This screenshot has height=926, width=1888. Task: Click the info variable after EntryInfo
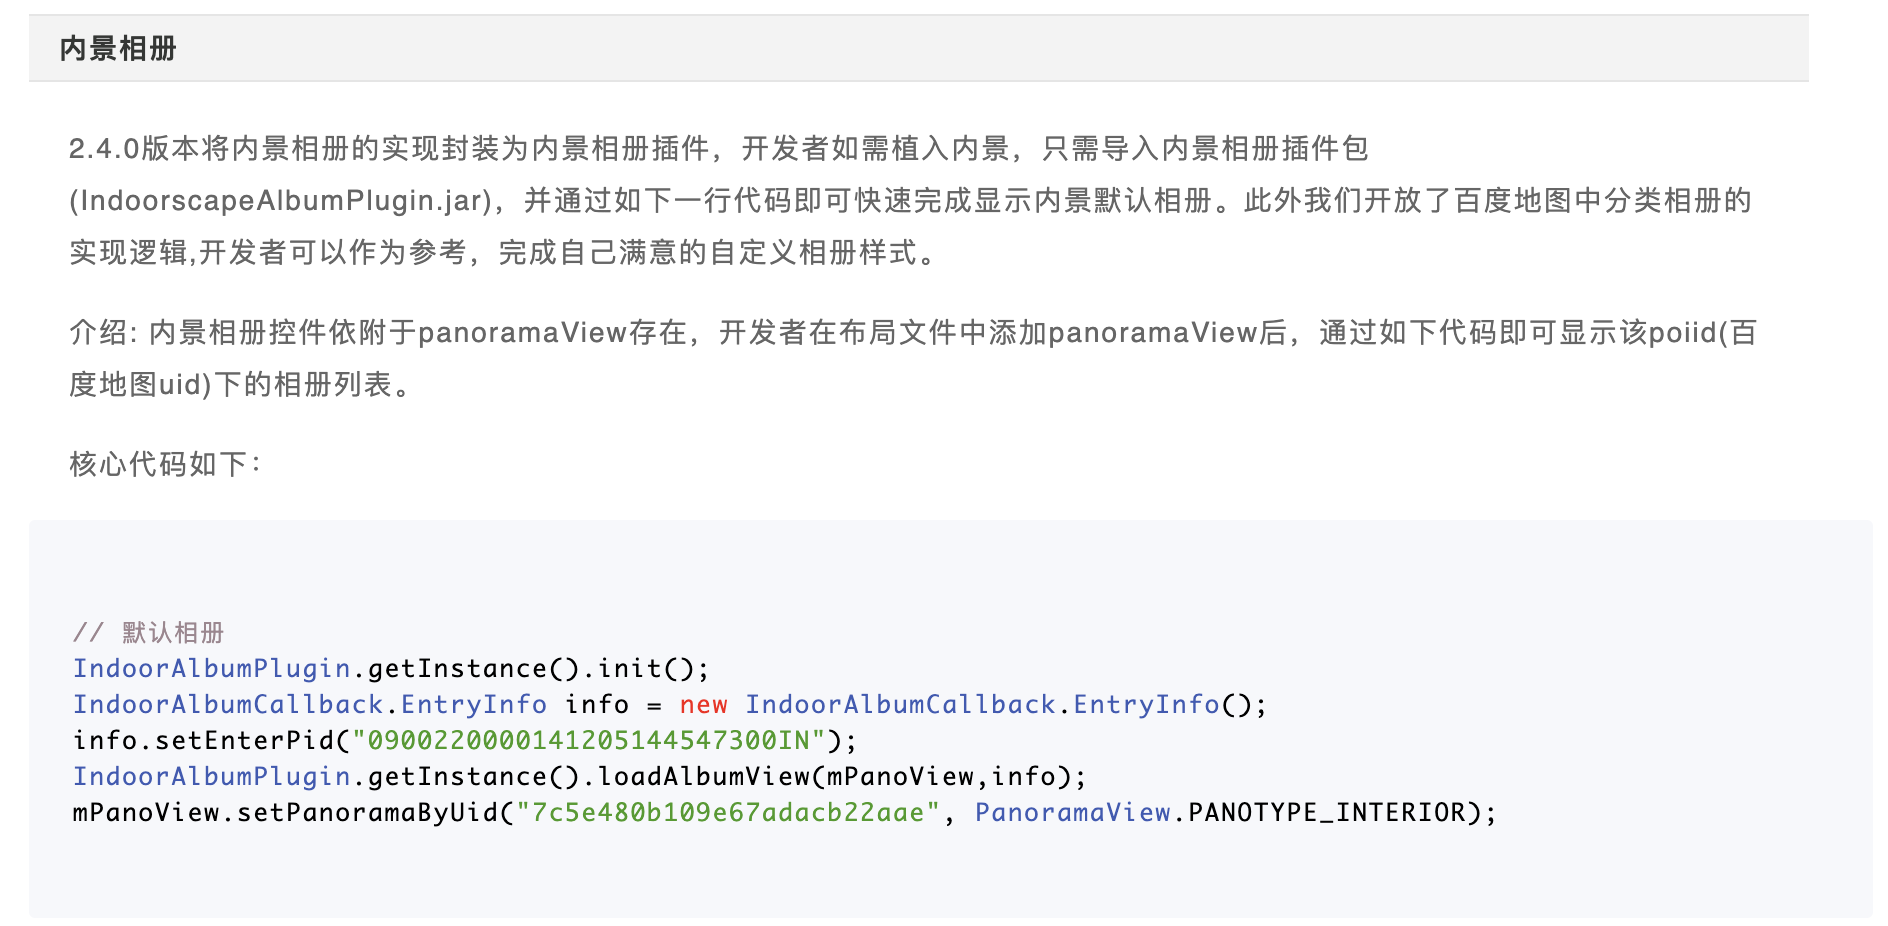597,704
